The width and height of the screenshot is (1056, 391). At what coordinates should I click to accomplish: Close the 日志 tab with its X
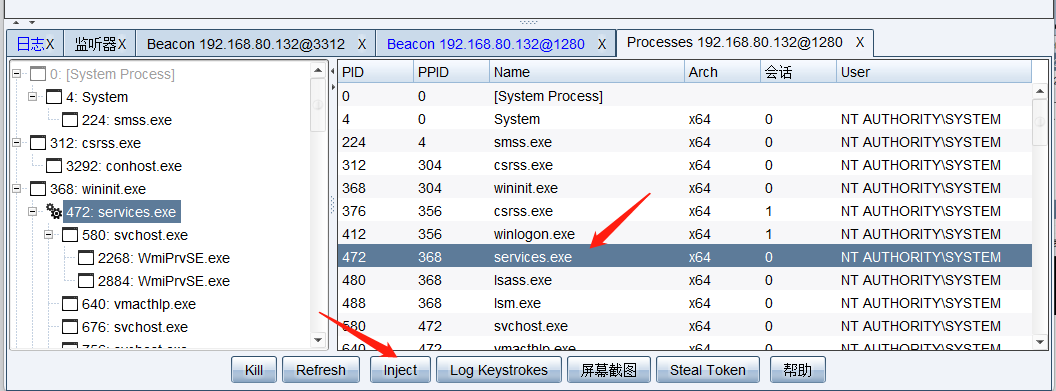tap(50, 44)
